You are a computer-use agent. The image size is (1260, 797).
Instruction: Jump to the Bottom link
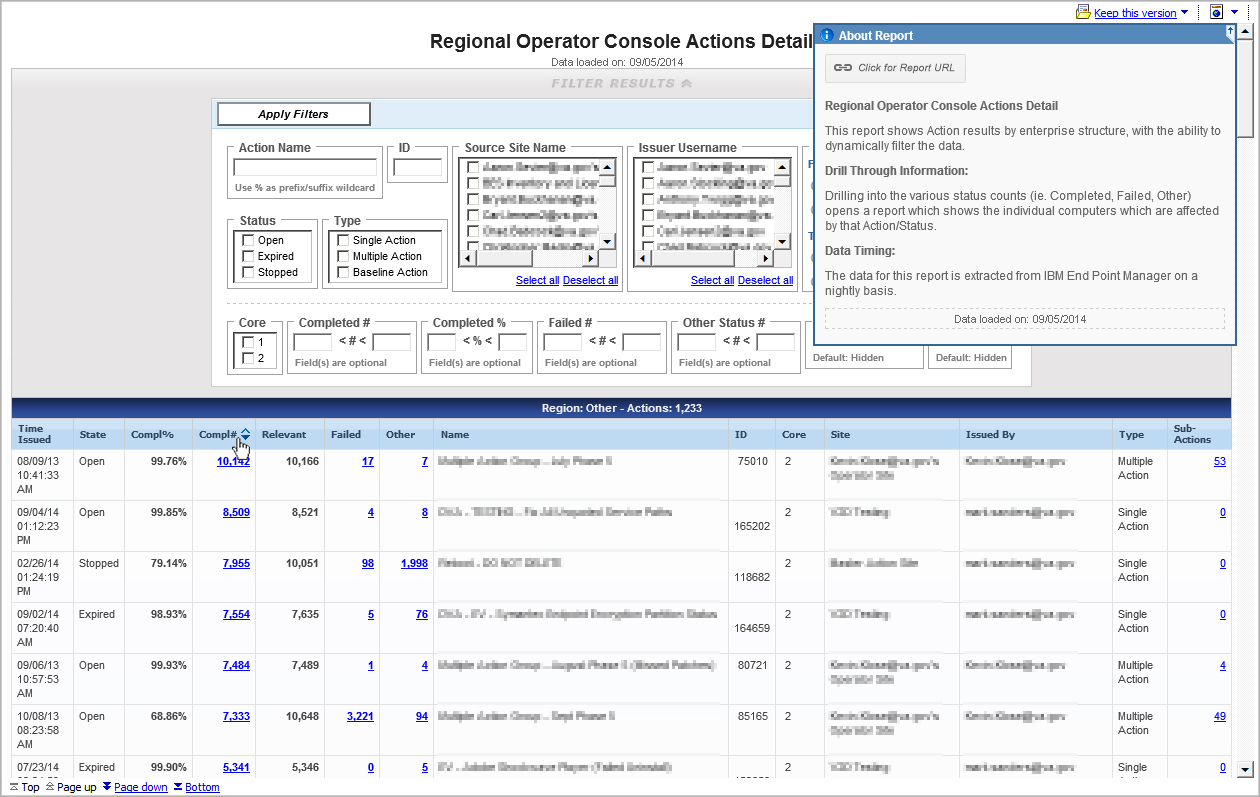202,787
